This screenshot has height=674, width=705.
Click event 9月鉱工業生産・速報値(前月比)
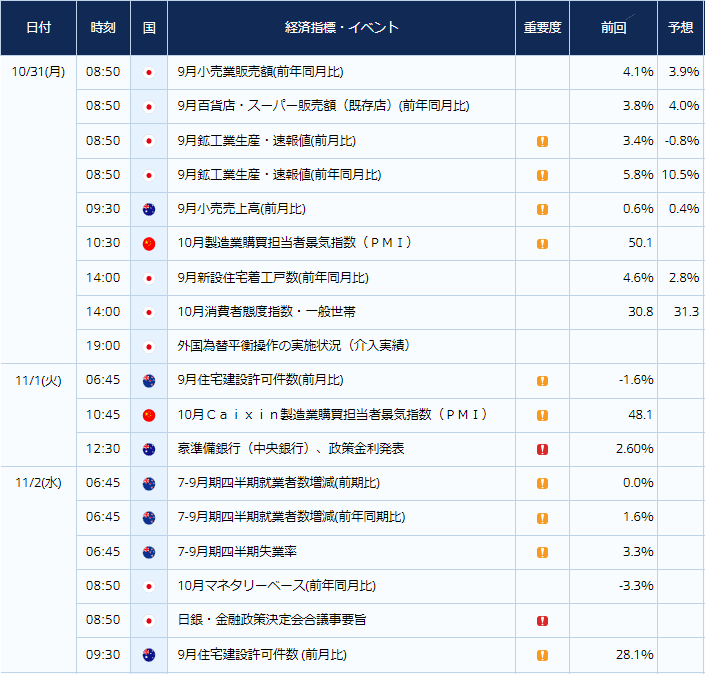click(x=267, y=141)
